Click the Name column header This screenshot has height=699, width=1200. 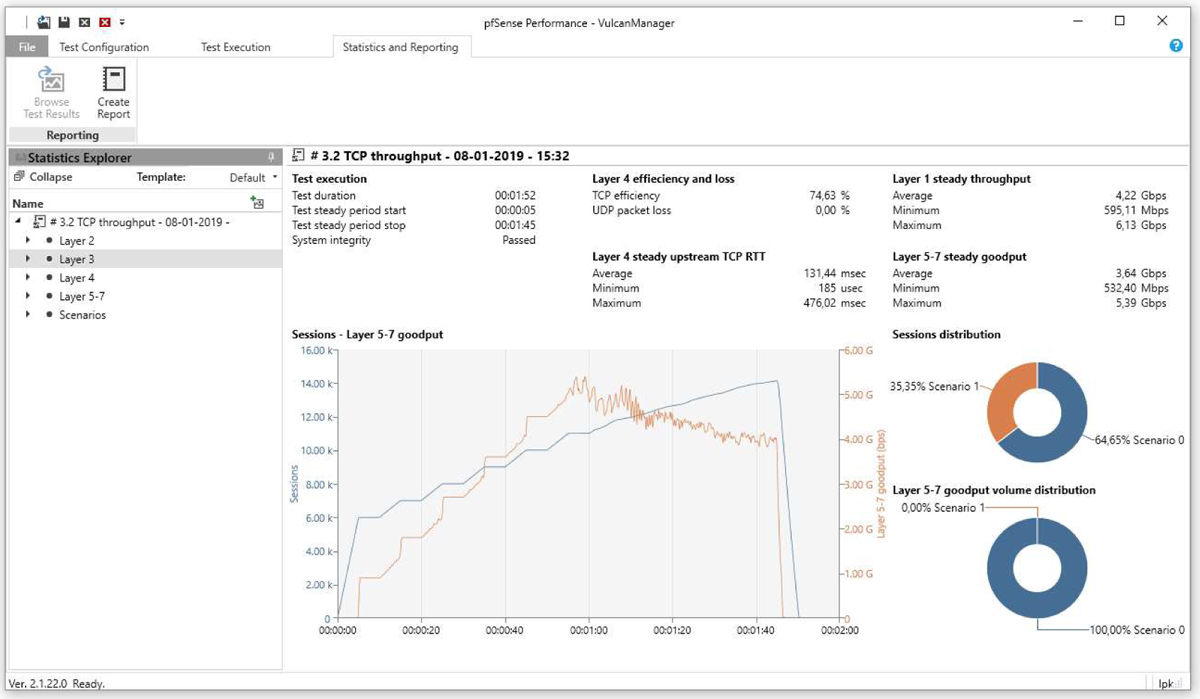pyautogui.click(x=28, y=203)
